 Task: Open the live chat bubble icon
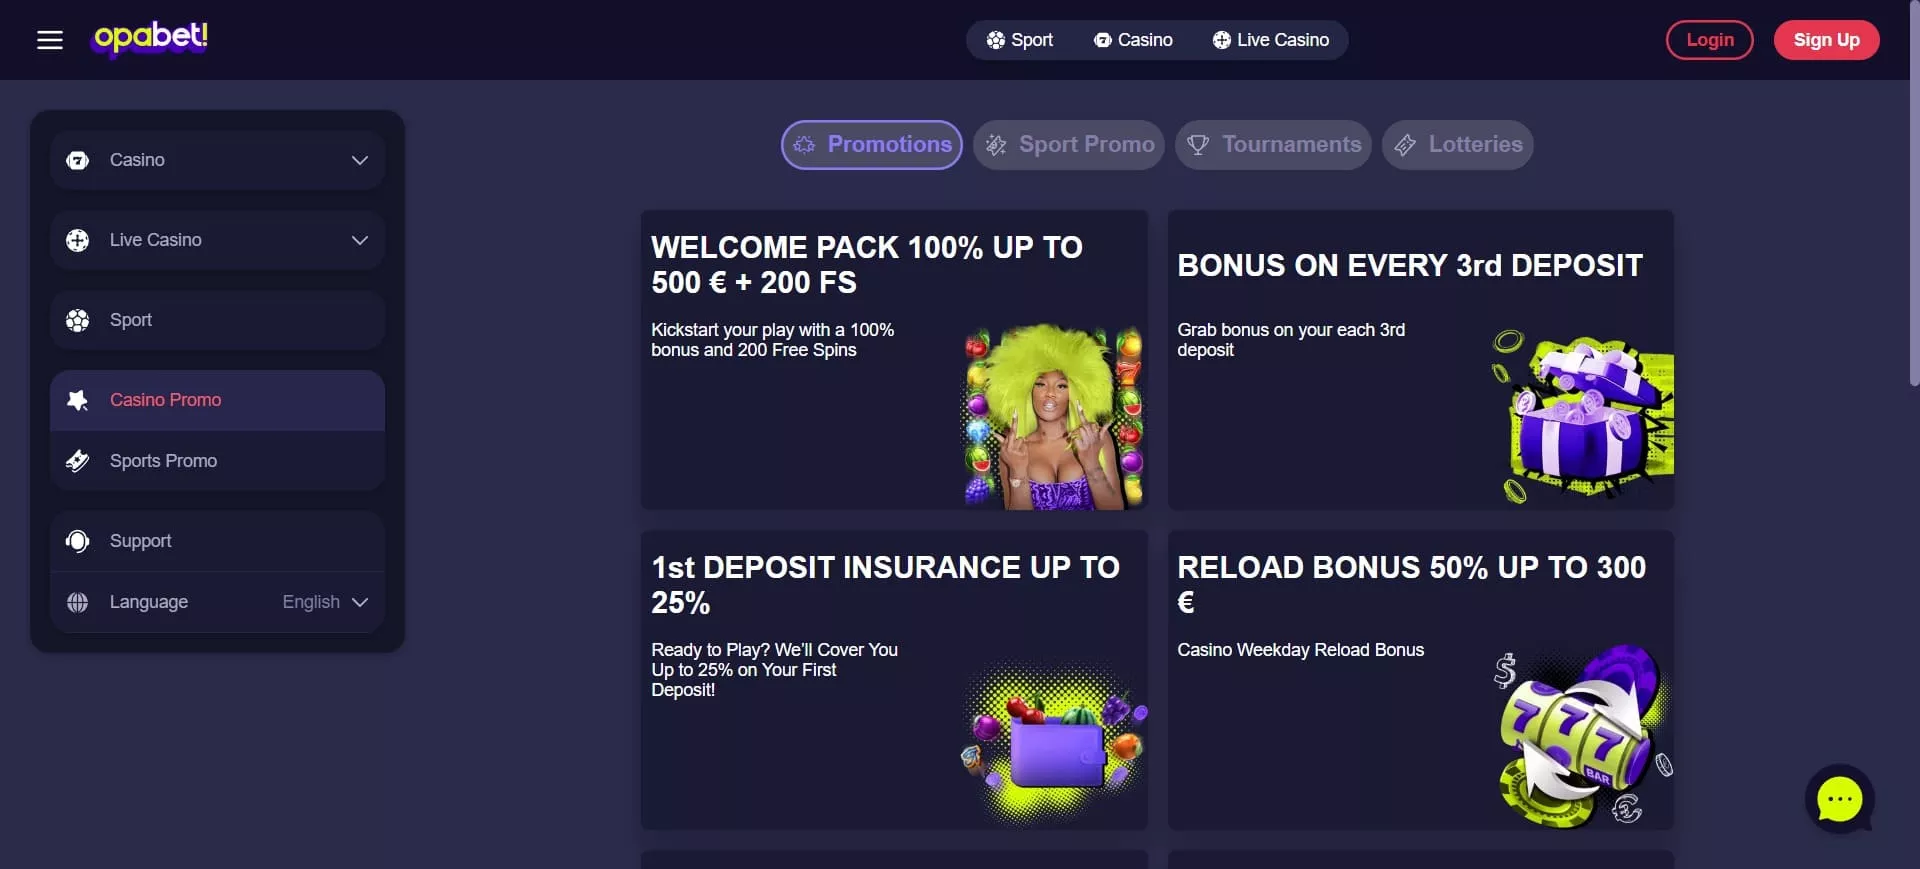[x=1839, y=799]
